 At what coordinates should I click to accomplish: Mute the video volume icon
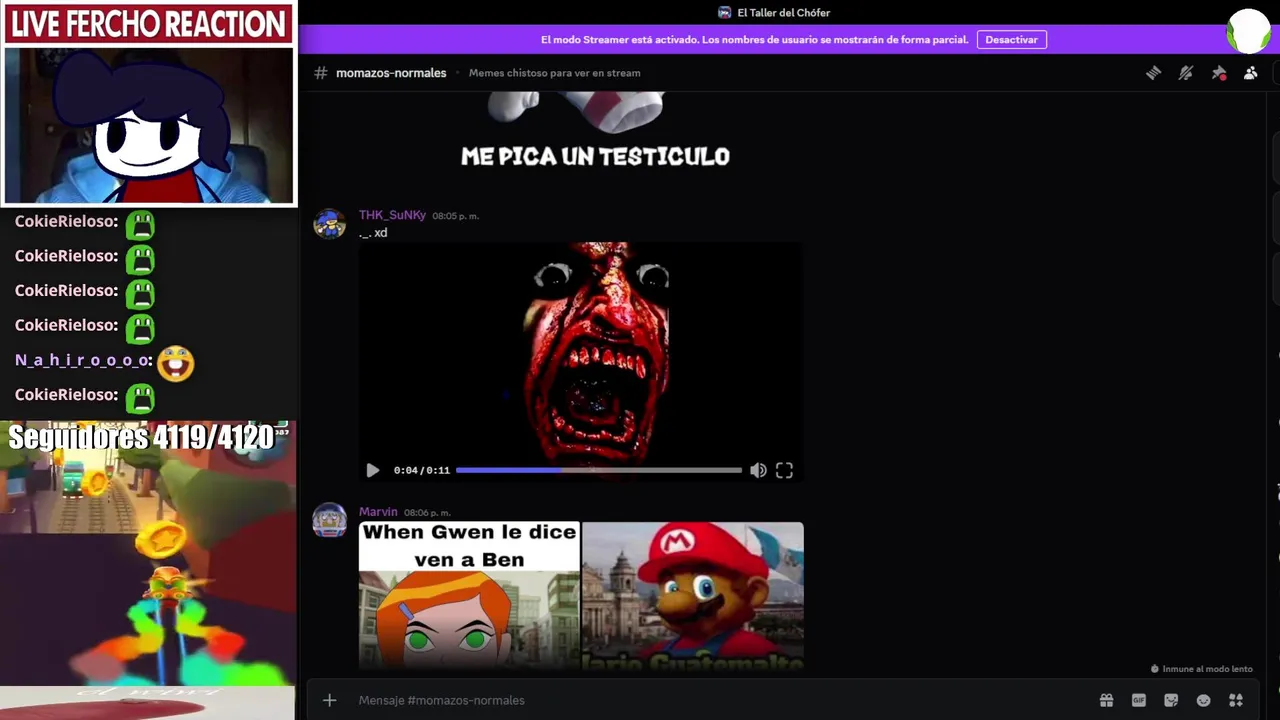tap(758, 470)
